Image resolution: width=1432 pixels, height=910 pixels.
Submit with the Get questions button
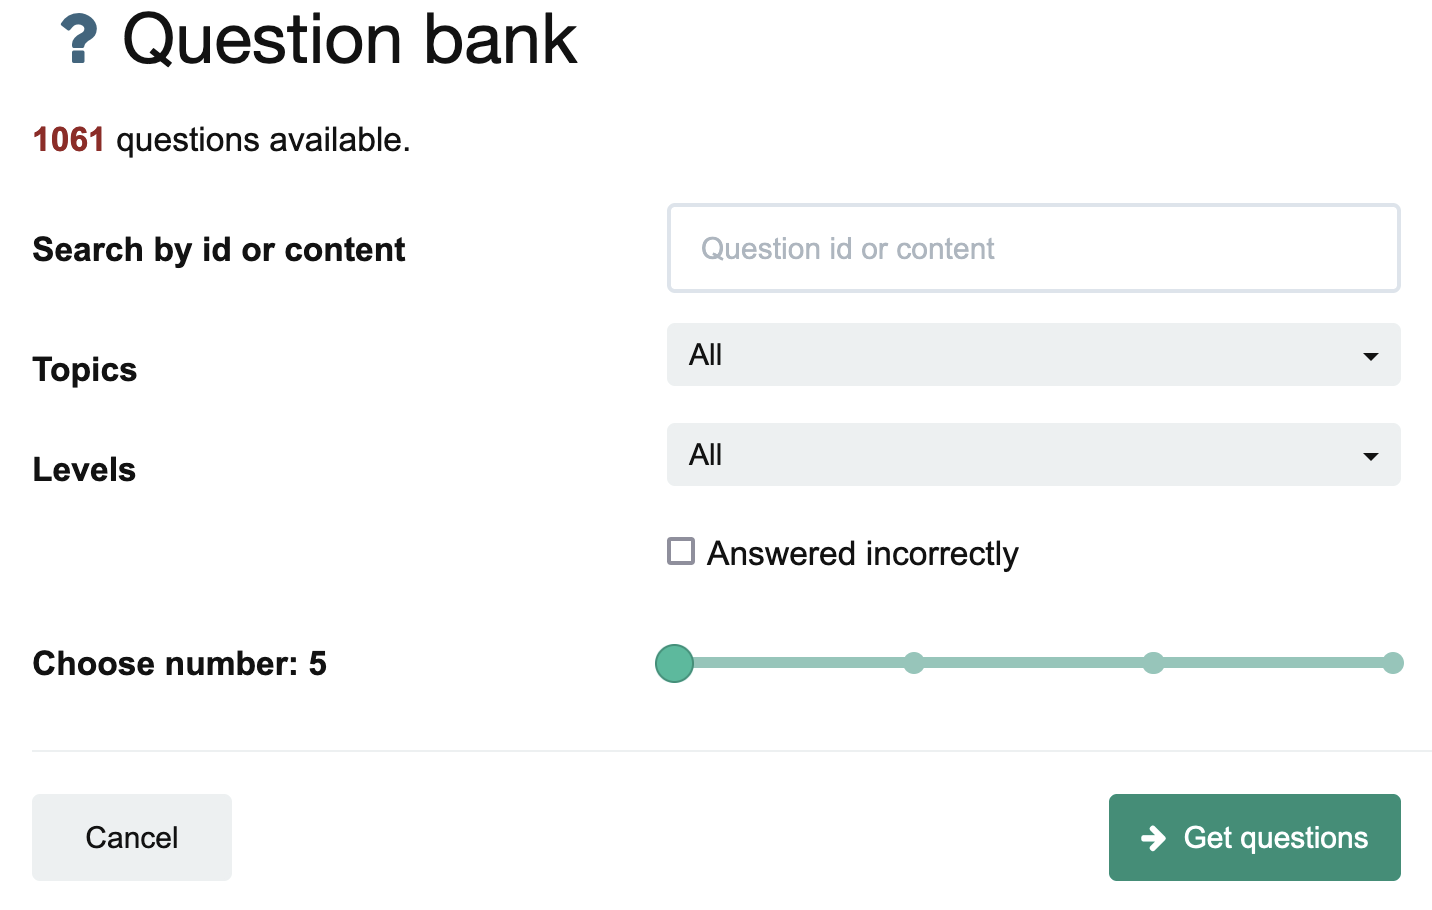1254,838
